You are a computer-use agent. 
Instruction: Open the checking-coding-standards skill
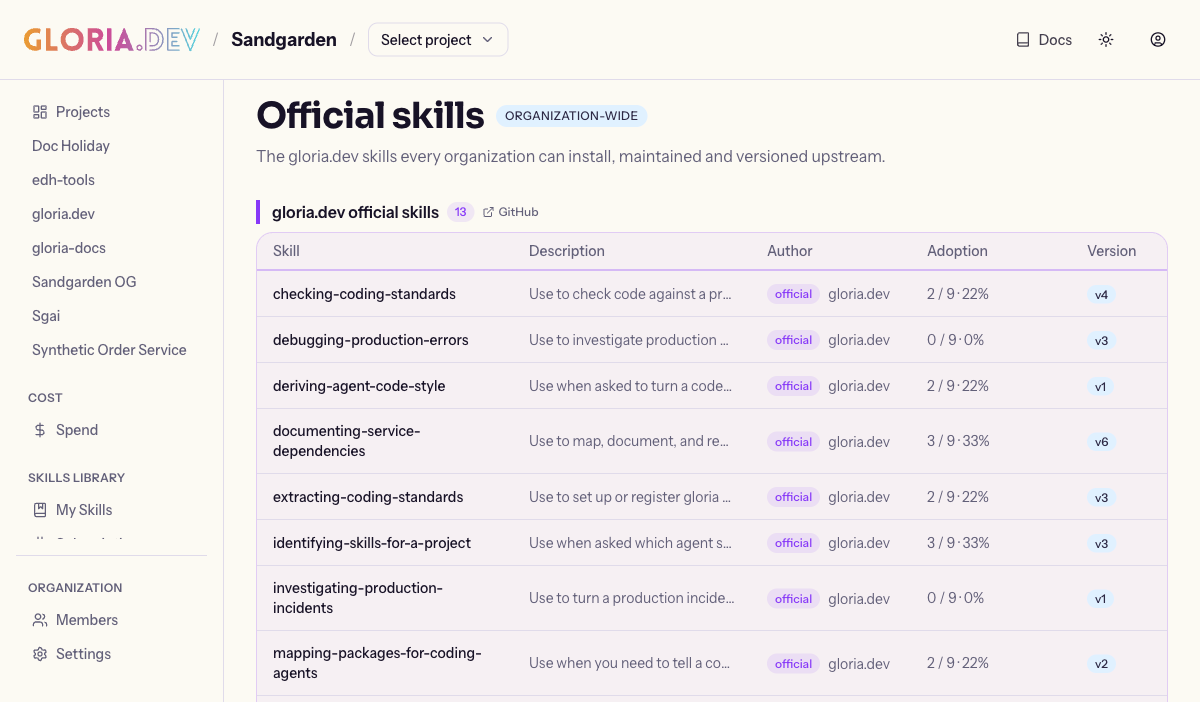364,294
